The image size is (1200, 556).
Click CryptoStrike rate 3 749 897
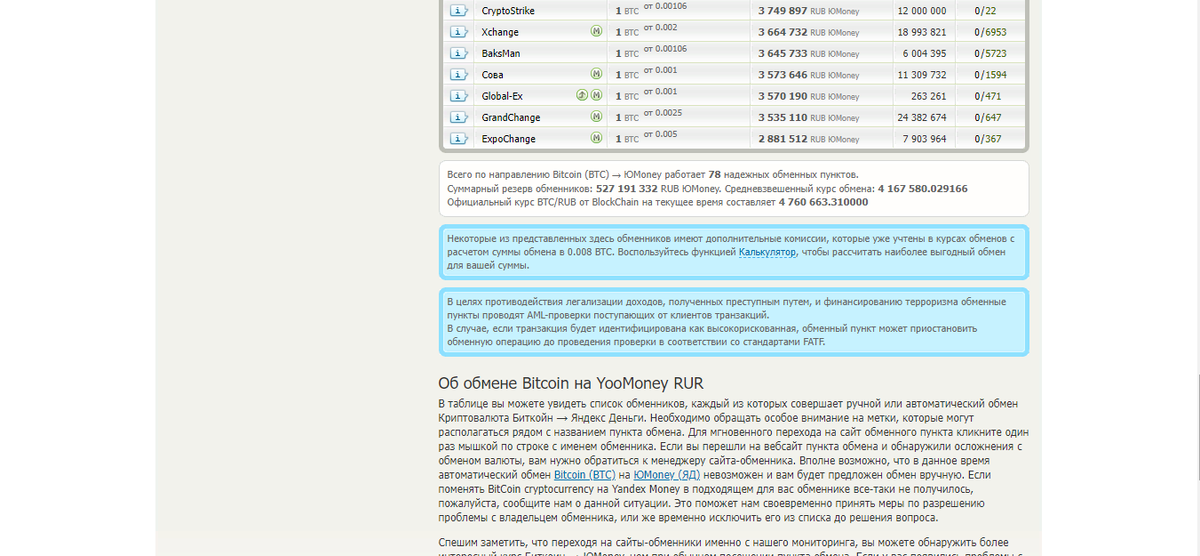[782, 11]
